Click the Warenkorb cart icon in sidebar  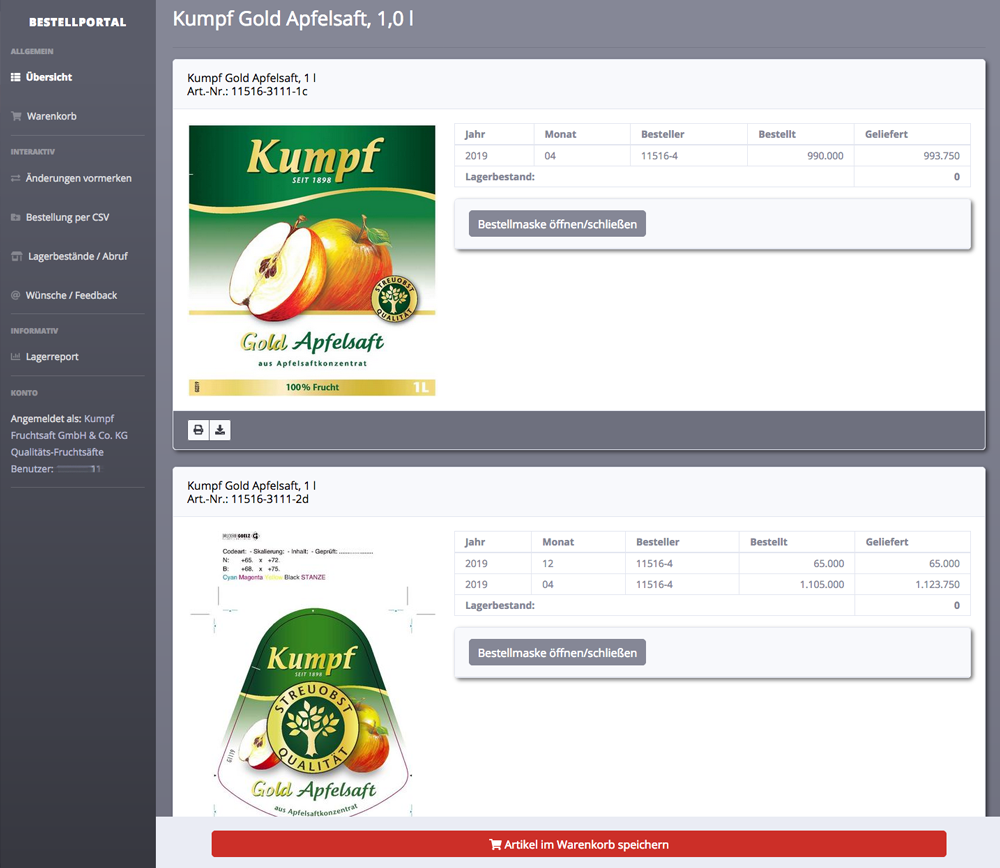pos(16,116)
